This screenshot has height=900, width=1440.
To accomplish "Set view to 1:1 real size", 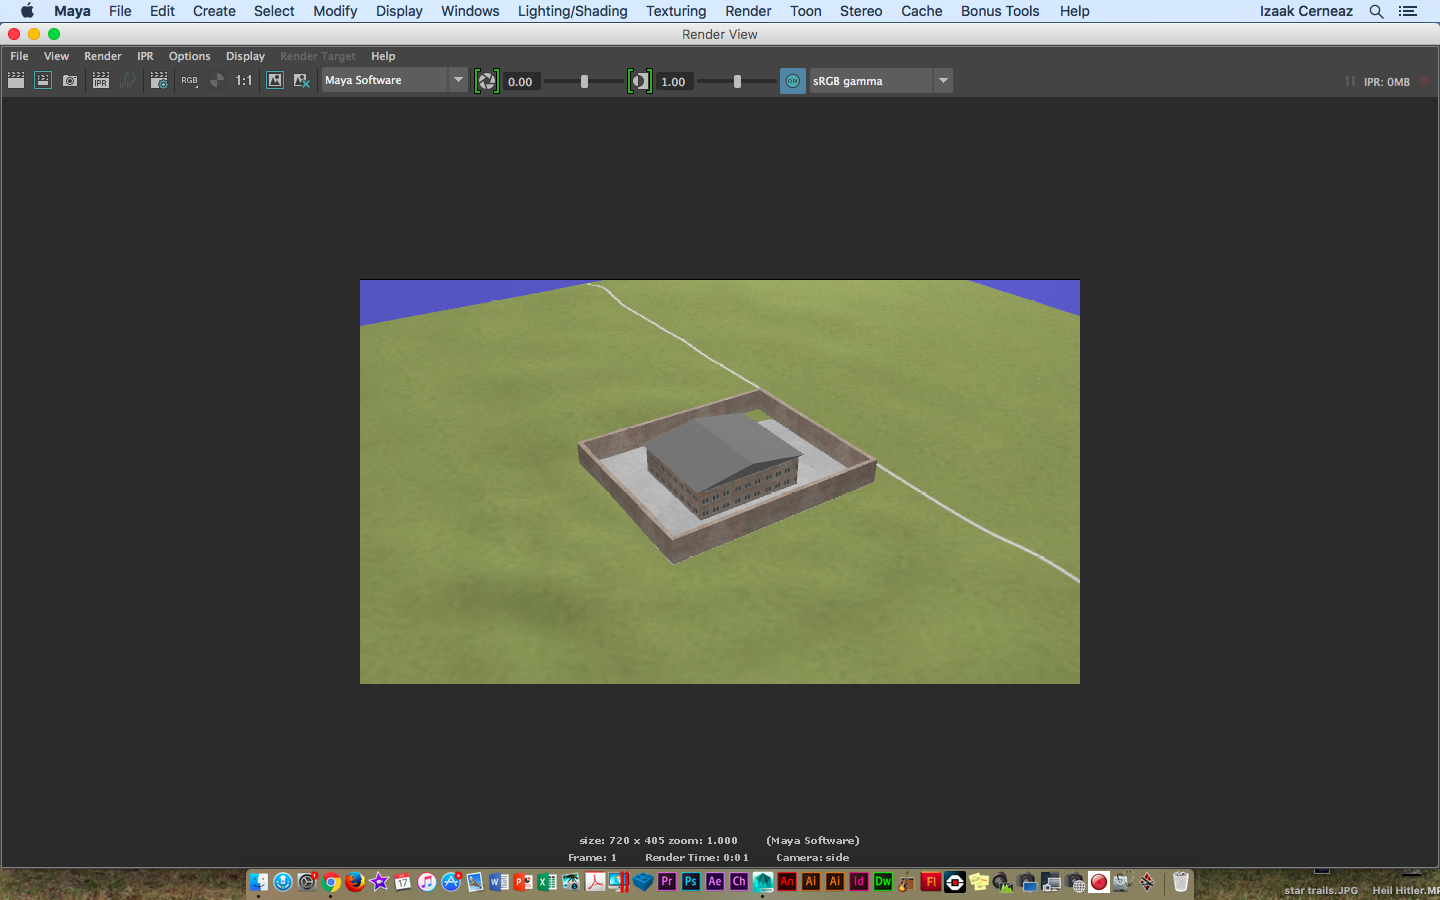I will (243, 81).
